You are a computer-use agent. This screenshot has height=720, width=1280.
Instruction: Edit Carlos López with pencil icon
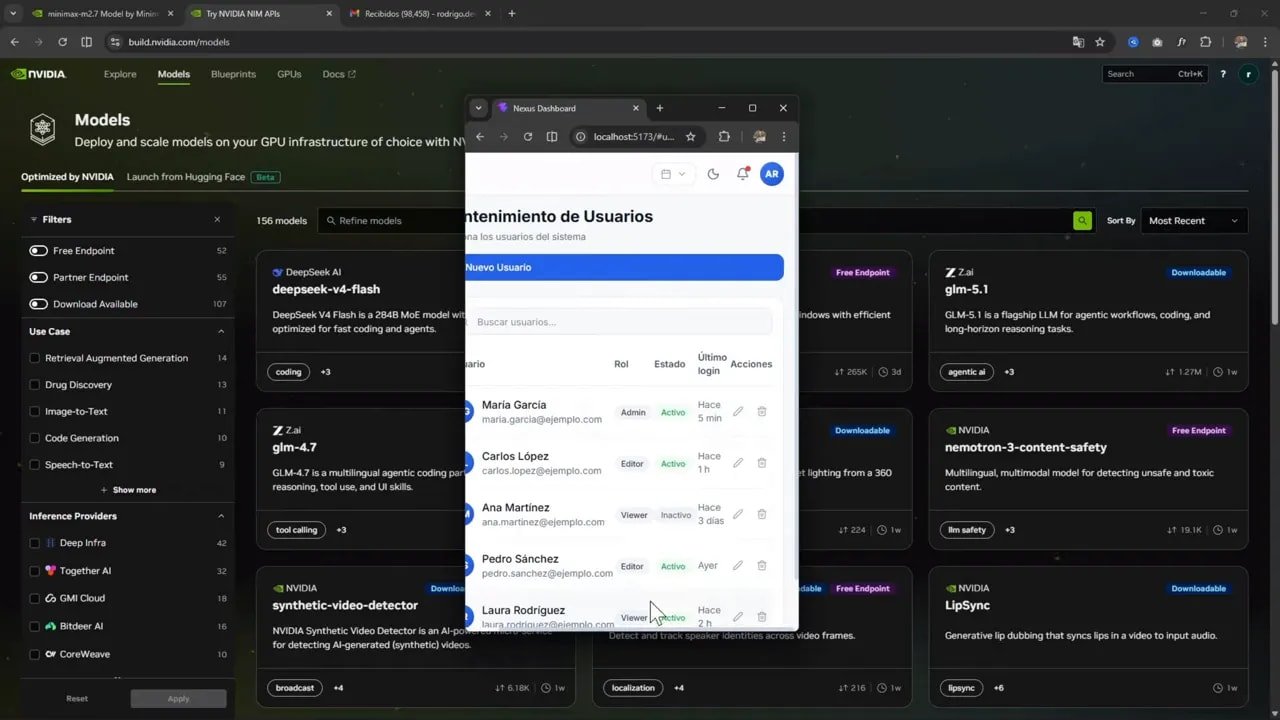738,463
